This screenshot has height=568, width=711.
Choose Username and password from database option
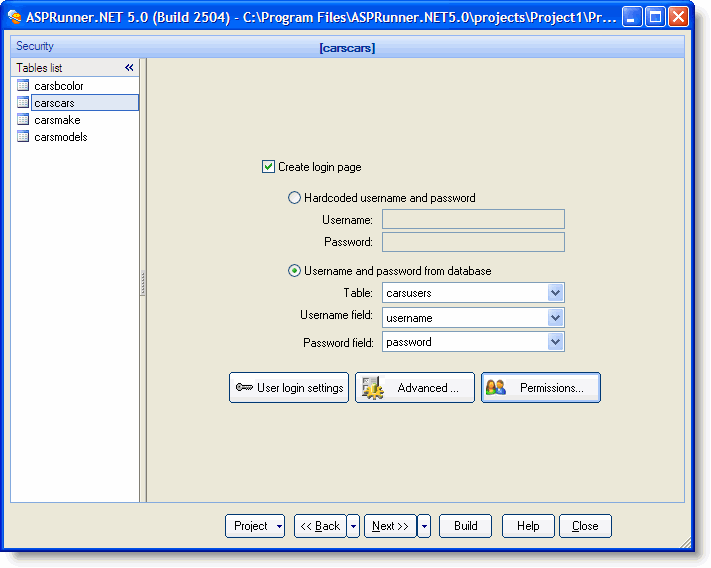click(294, 271)
